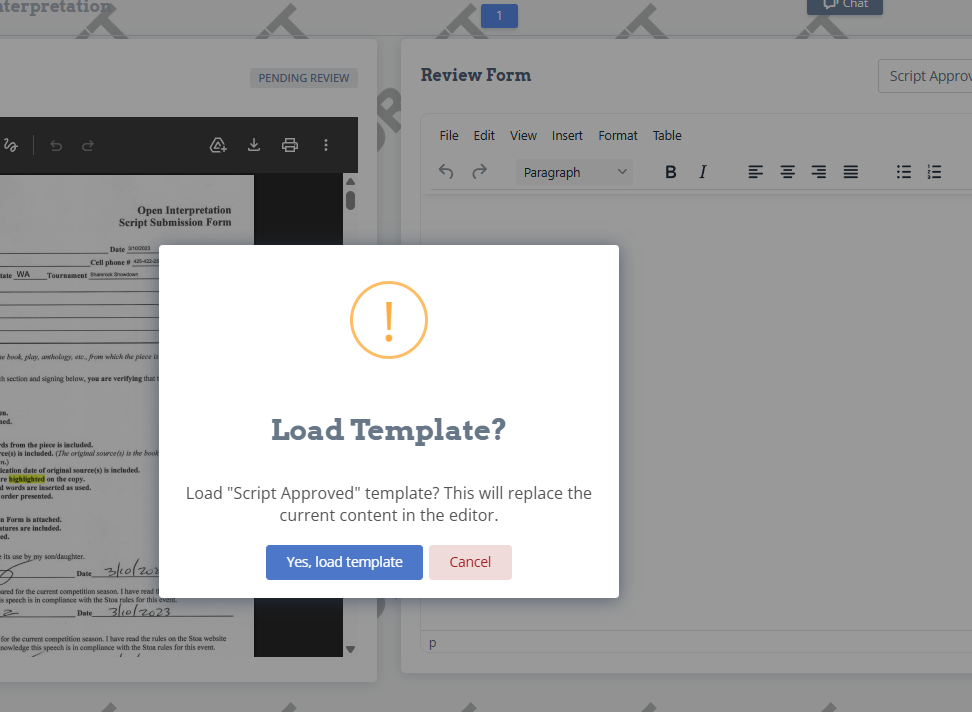Click the PENDING REVIEW status badge

(304, 78)
